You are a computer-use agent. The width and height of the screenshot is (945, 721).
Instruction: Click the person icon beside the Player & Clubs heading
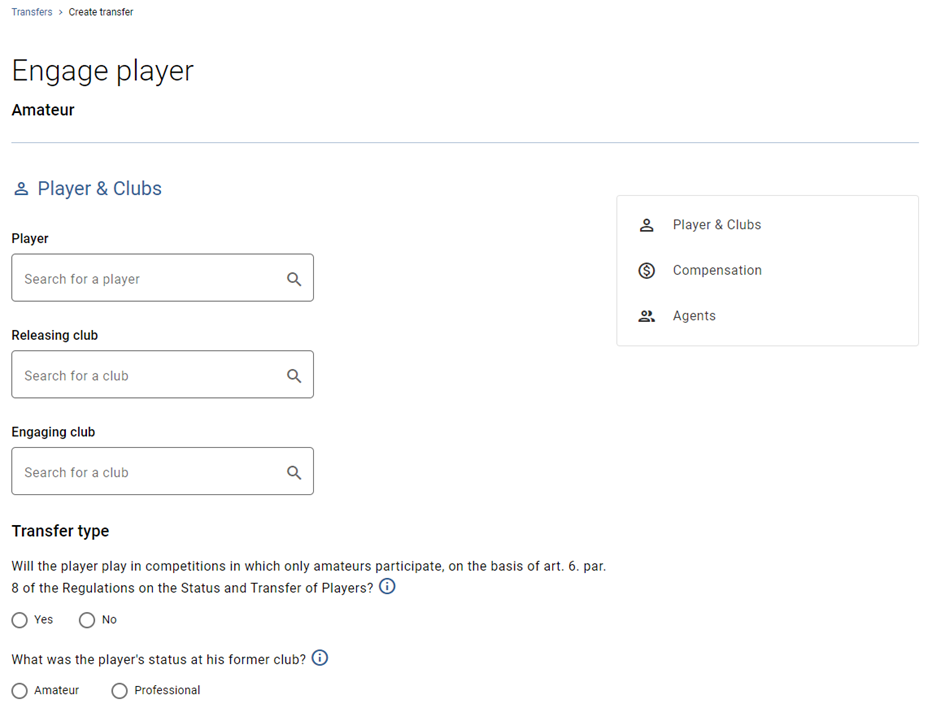[21, 189]
